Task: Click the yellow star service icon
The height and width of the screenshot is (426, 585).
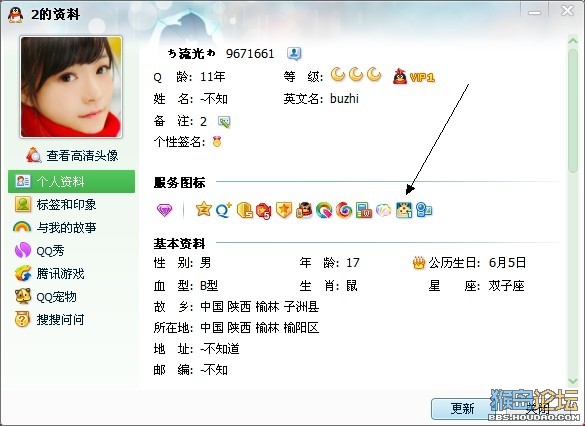Action: [204, 209]
